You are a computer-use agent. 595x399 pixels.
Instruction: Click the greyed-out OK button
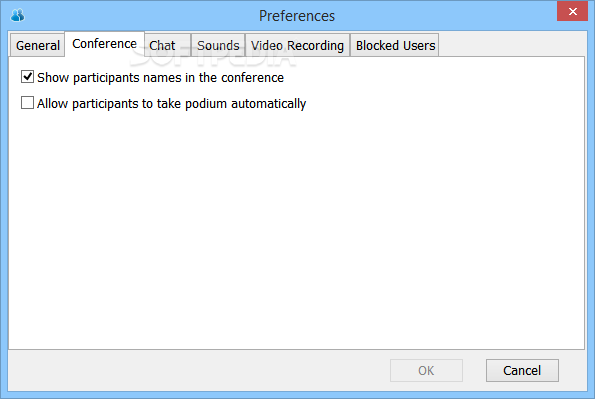click(x=426, y=371)
